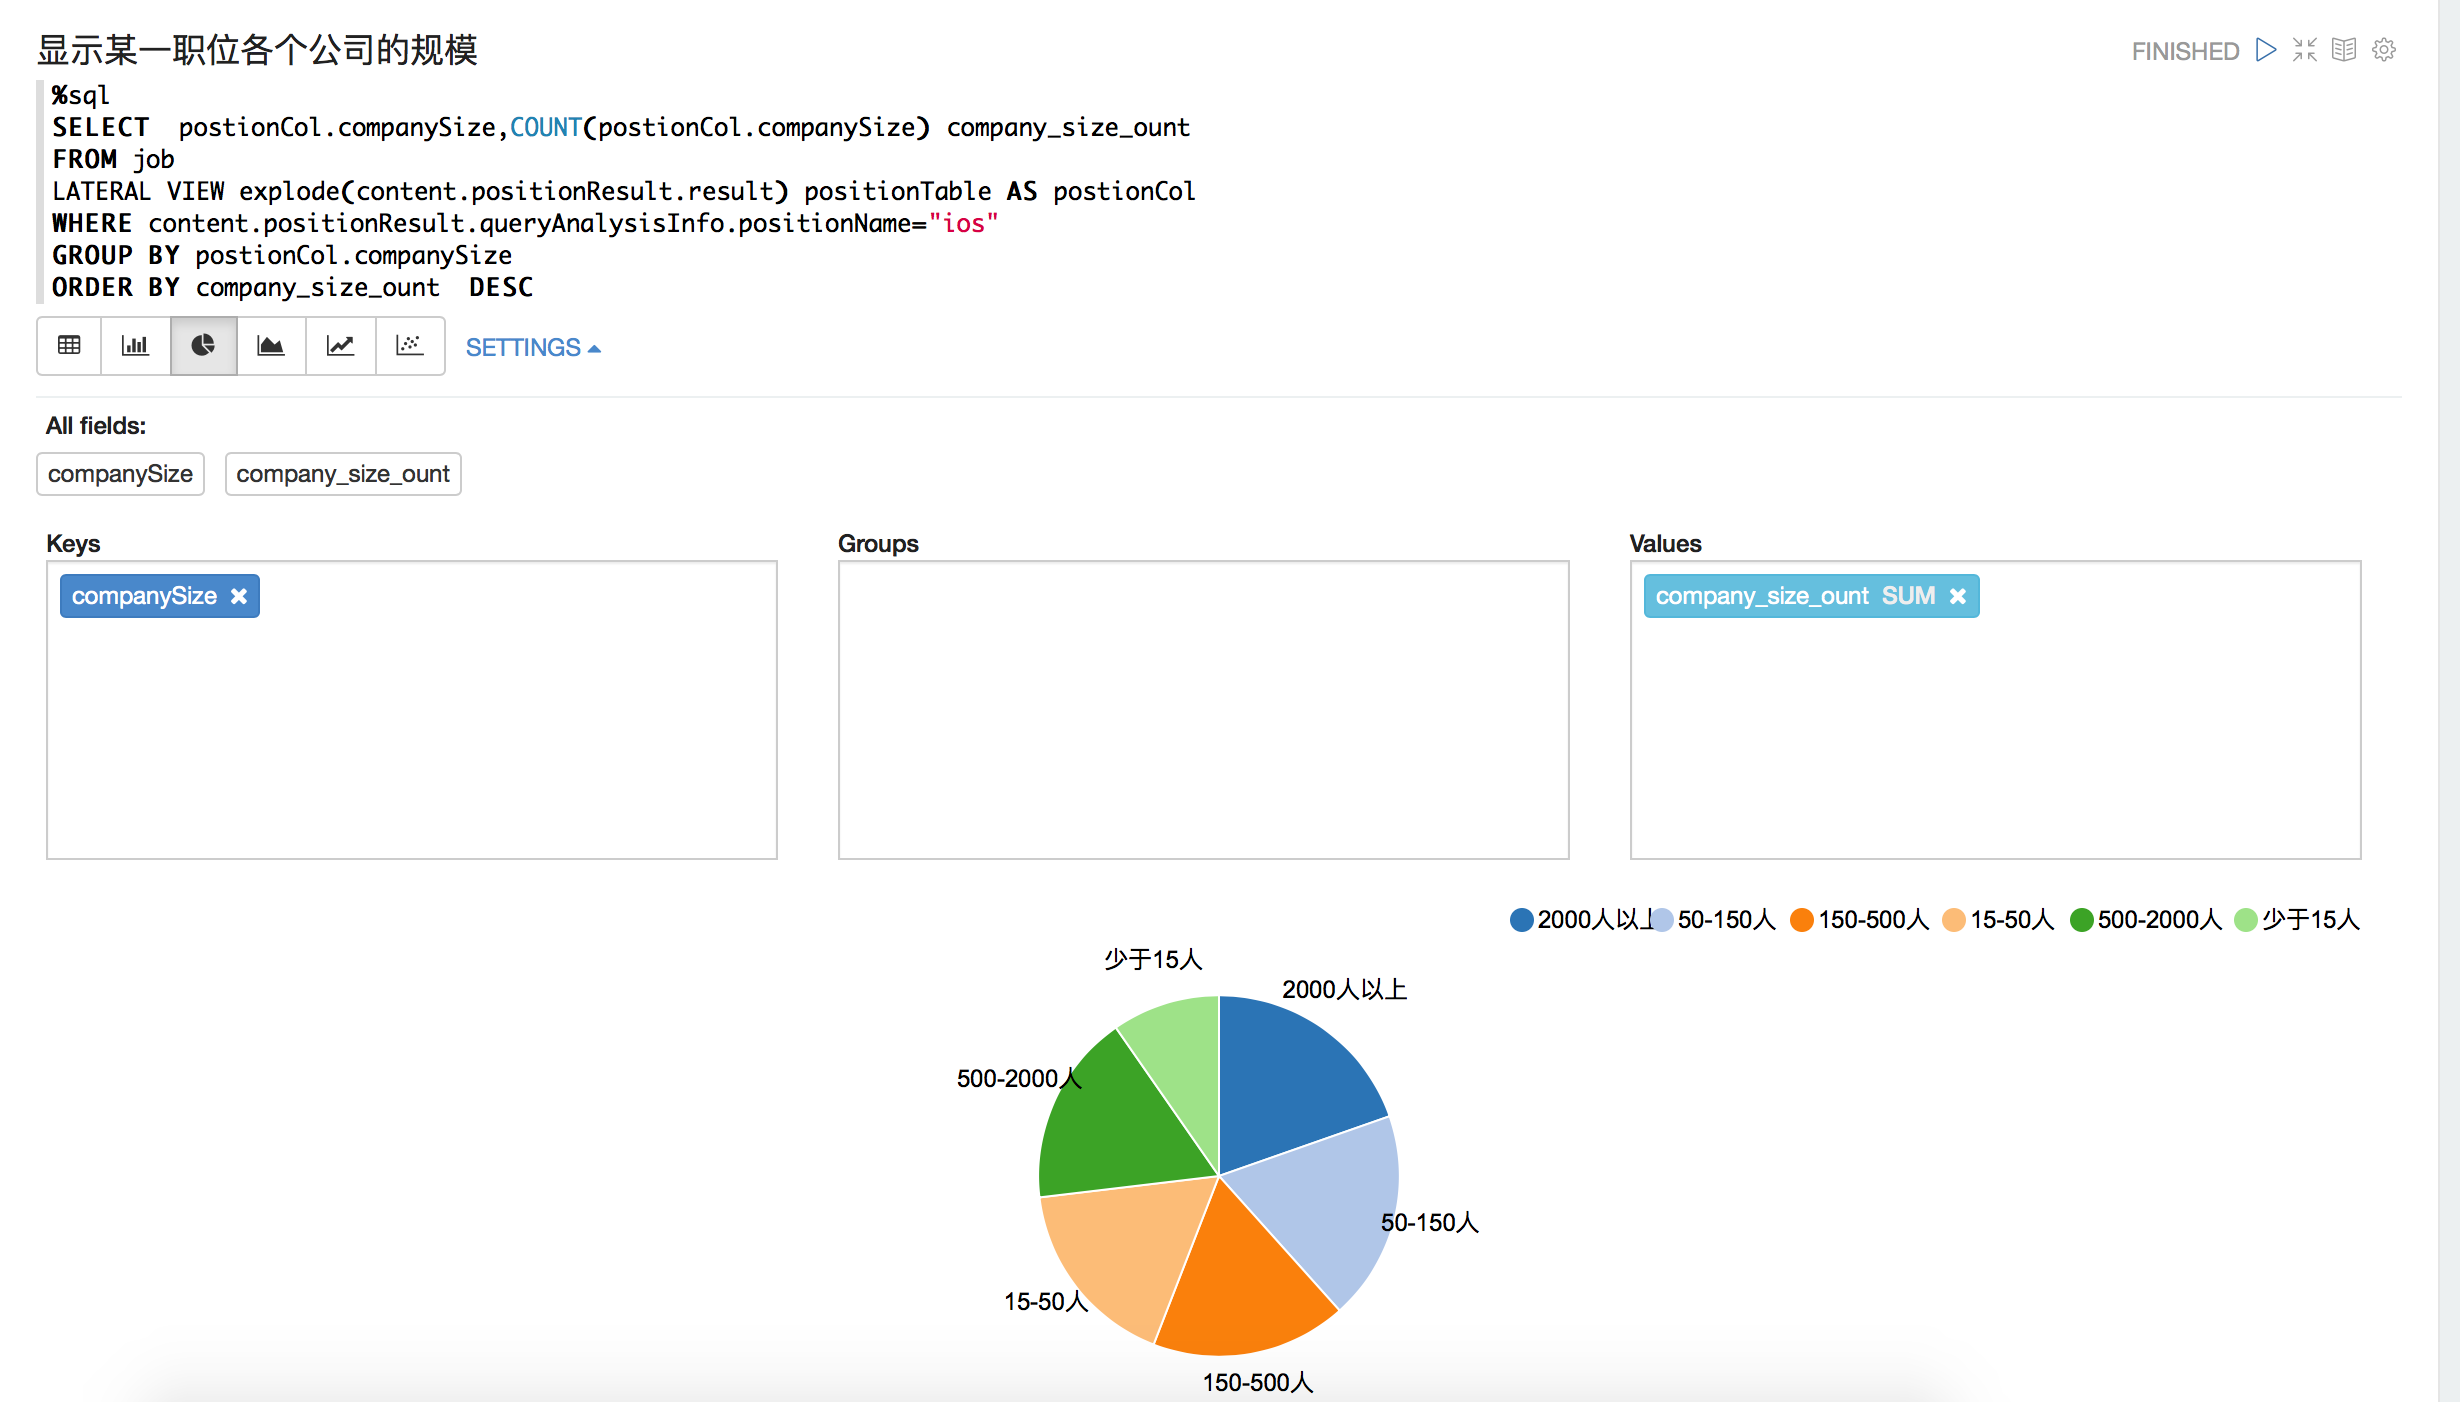
Task: Select the company_size_ount field in All fields
Action: (343, 474)
